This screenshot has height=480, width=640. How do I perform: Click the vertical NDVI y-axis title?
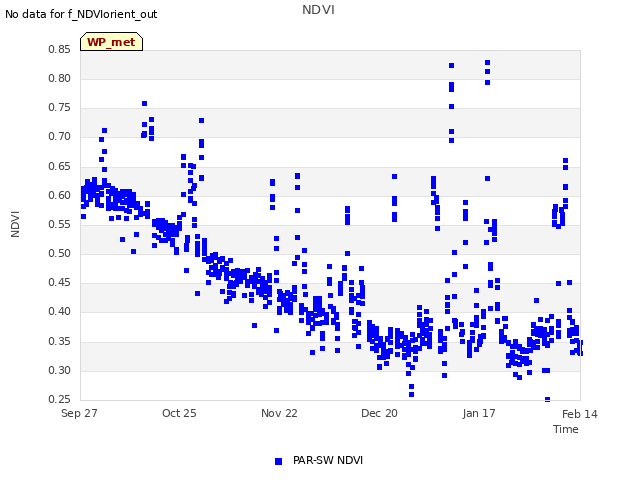pos(15,224)
